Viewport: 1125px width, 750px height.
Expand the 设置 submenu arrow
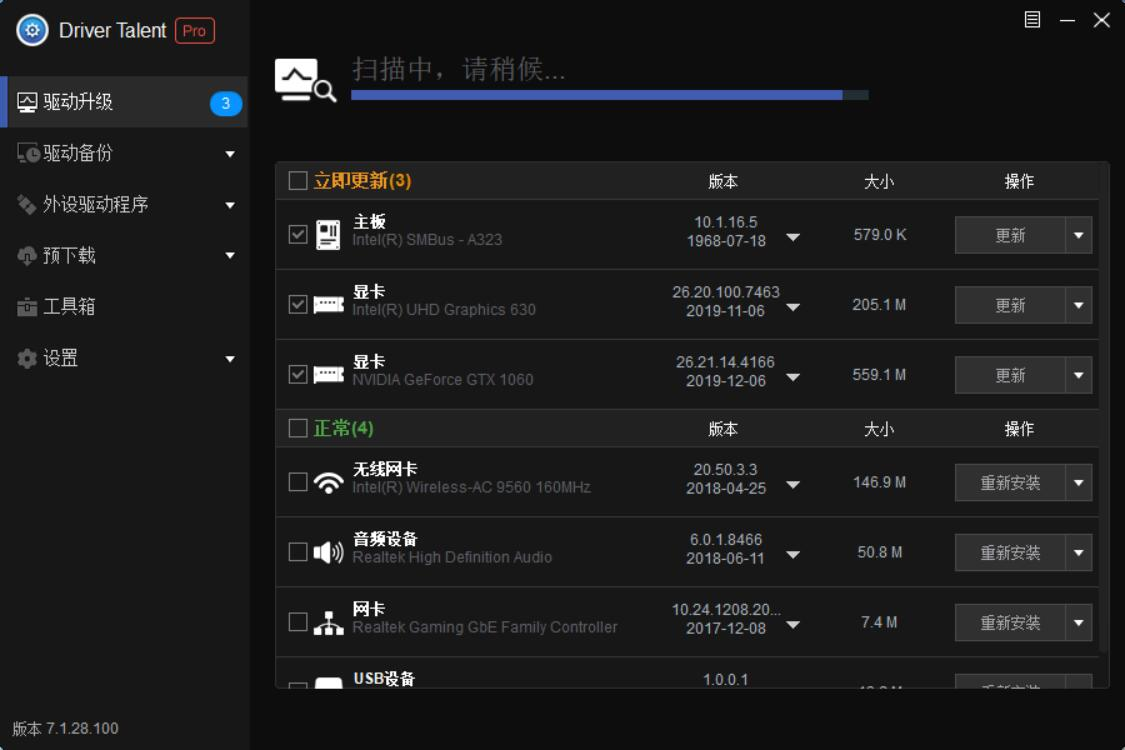[230, 359]
